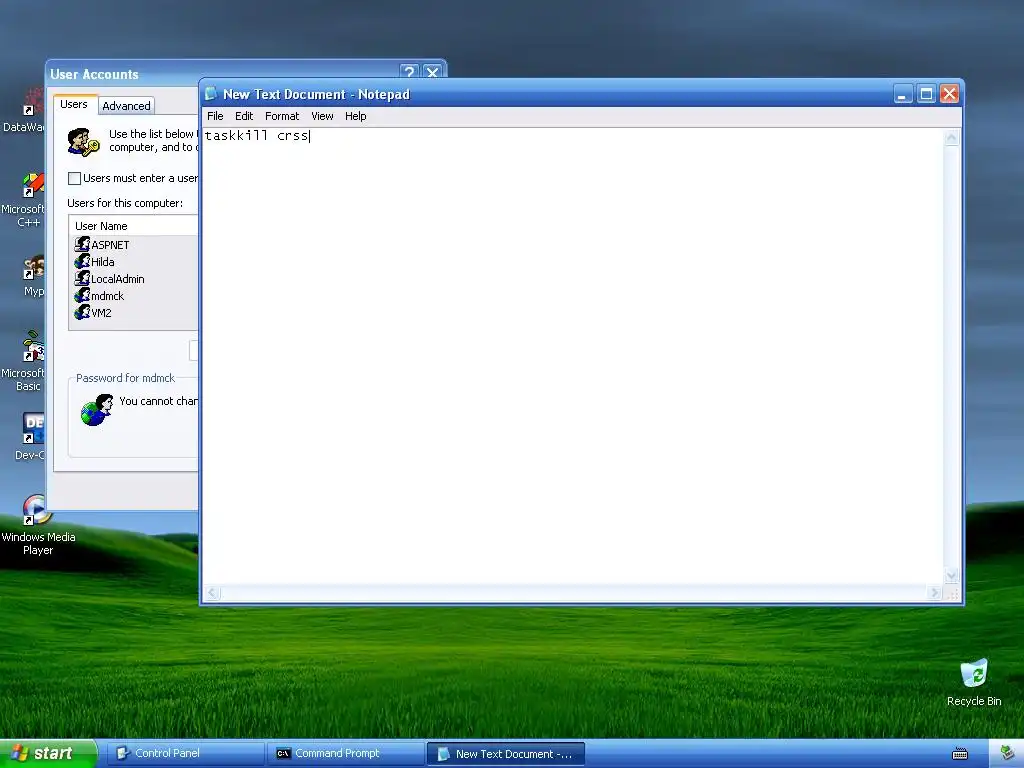Open Notepad Edit menu
Image resolution: width=1024 pixels, height=768 pixels.
coord(244,116)
